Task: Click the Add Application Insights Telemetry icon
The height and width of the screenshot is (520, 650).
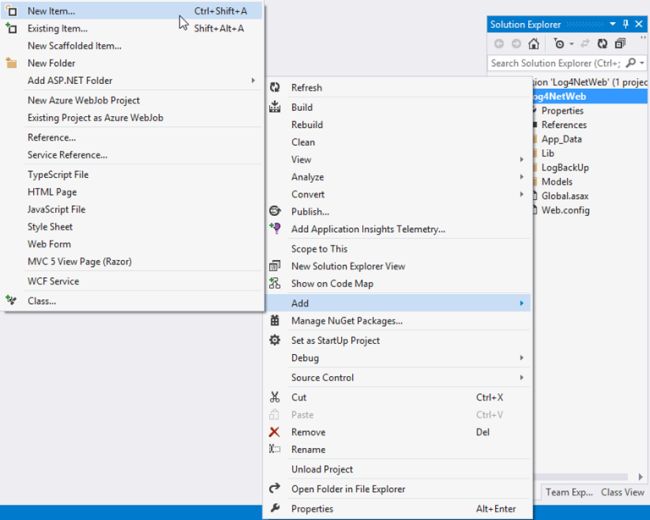Action: click(x=275, y=228)
